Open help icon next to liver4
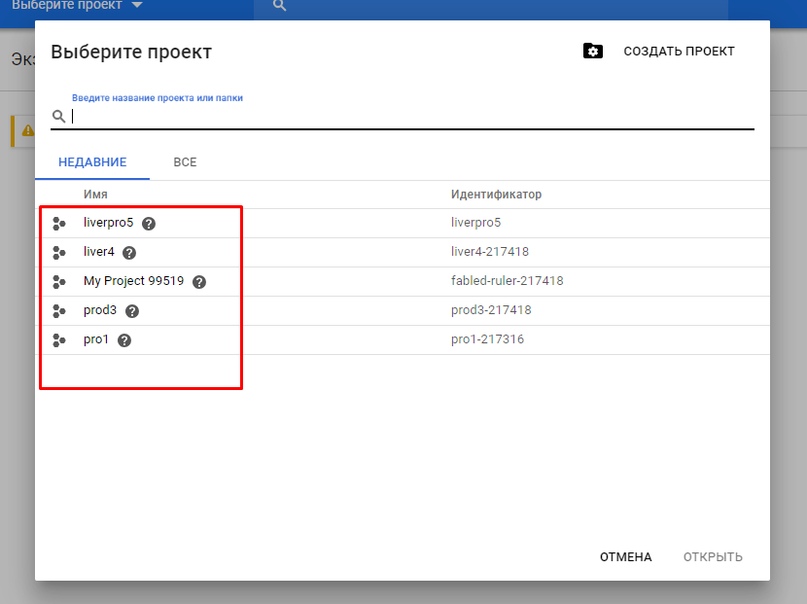Image resolution: width=807 pixels, height=604 pixels. point(129,253)
